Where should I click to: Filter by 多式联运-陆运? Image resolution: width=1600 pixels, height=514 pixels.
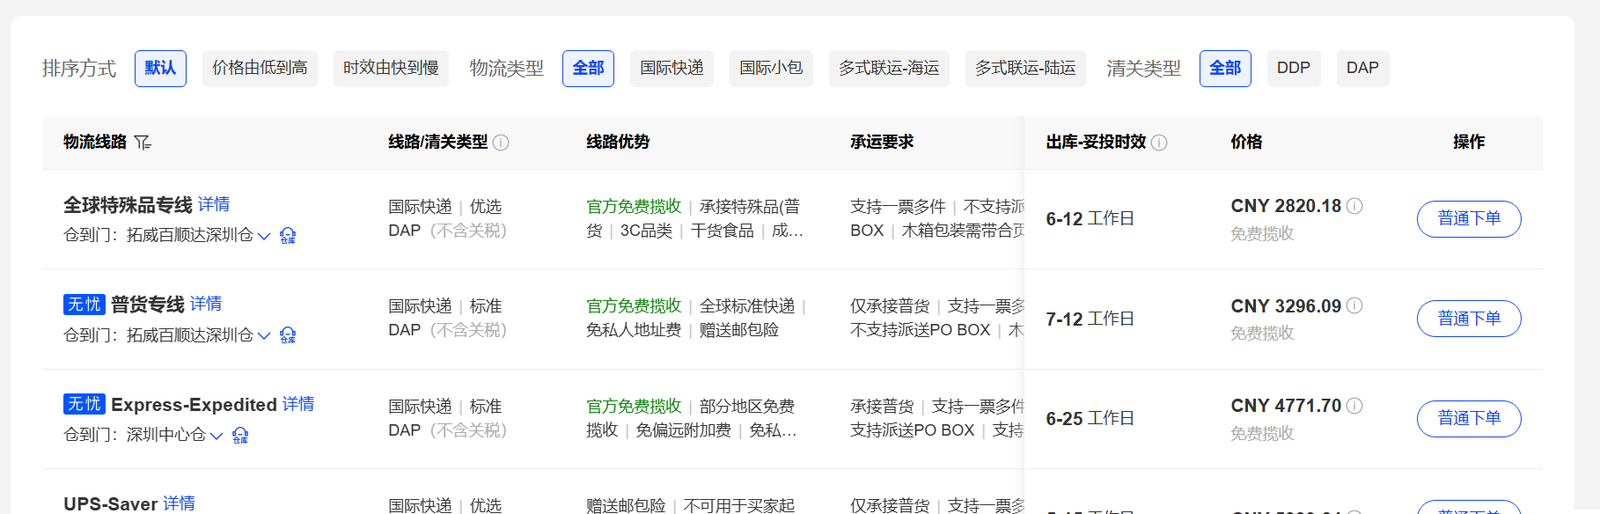(x=1026, y=68)
